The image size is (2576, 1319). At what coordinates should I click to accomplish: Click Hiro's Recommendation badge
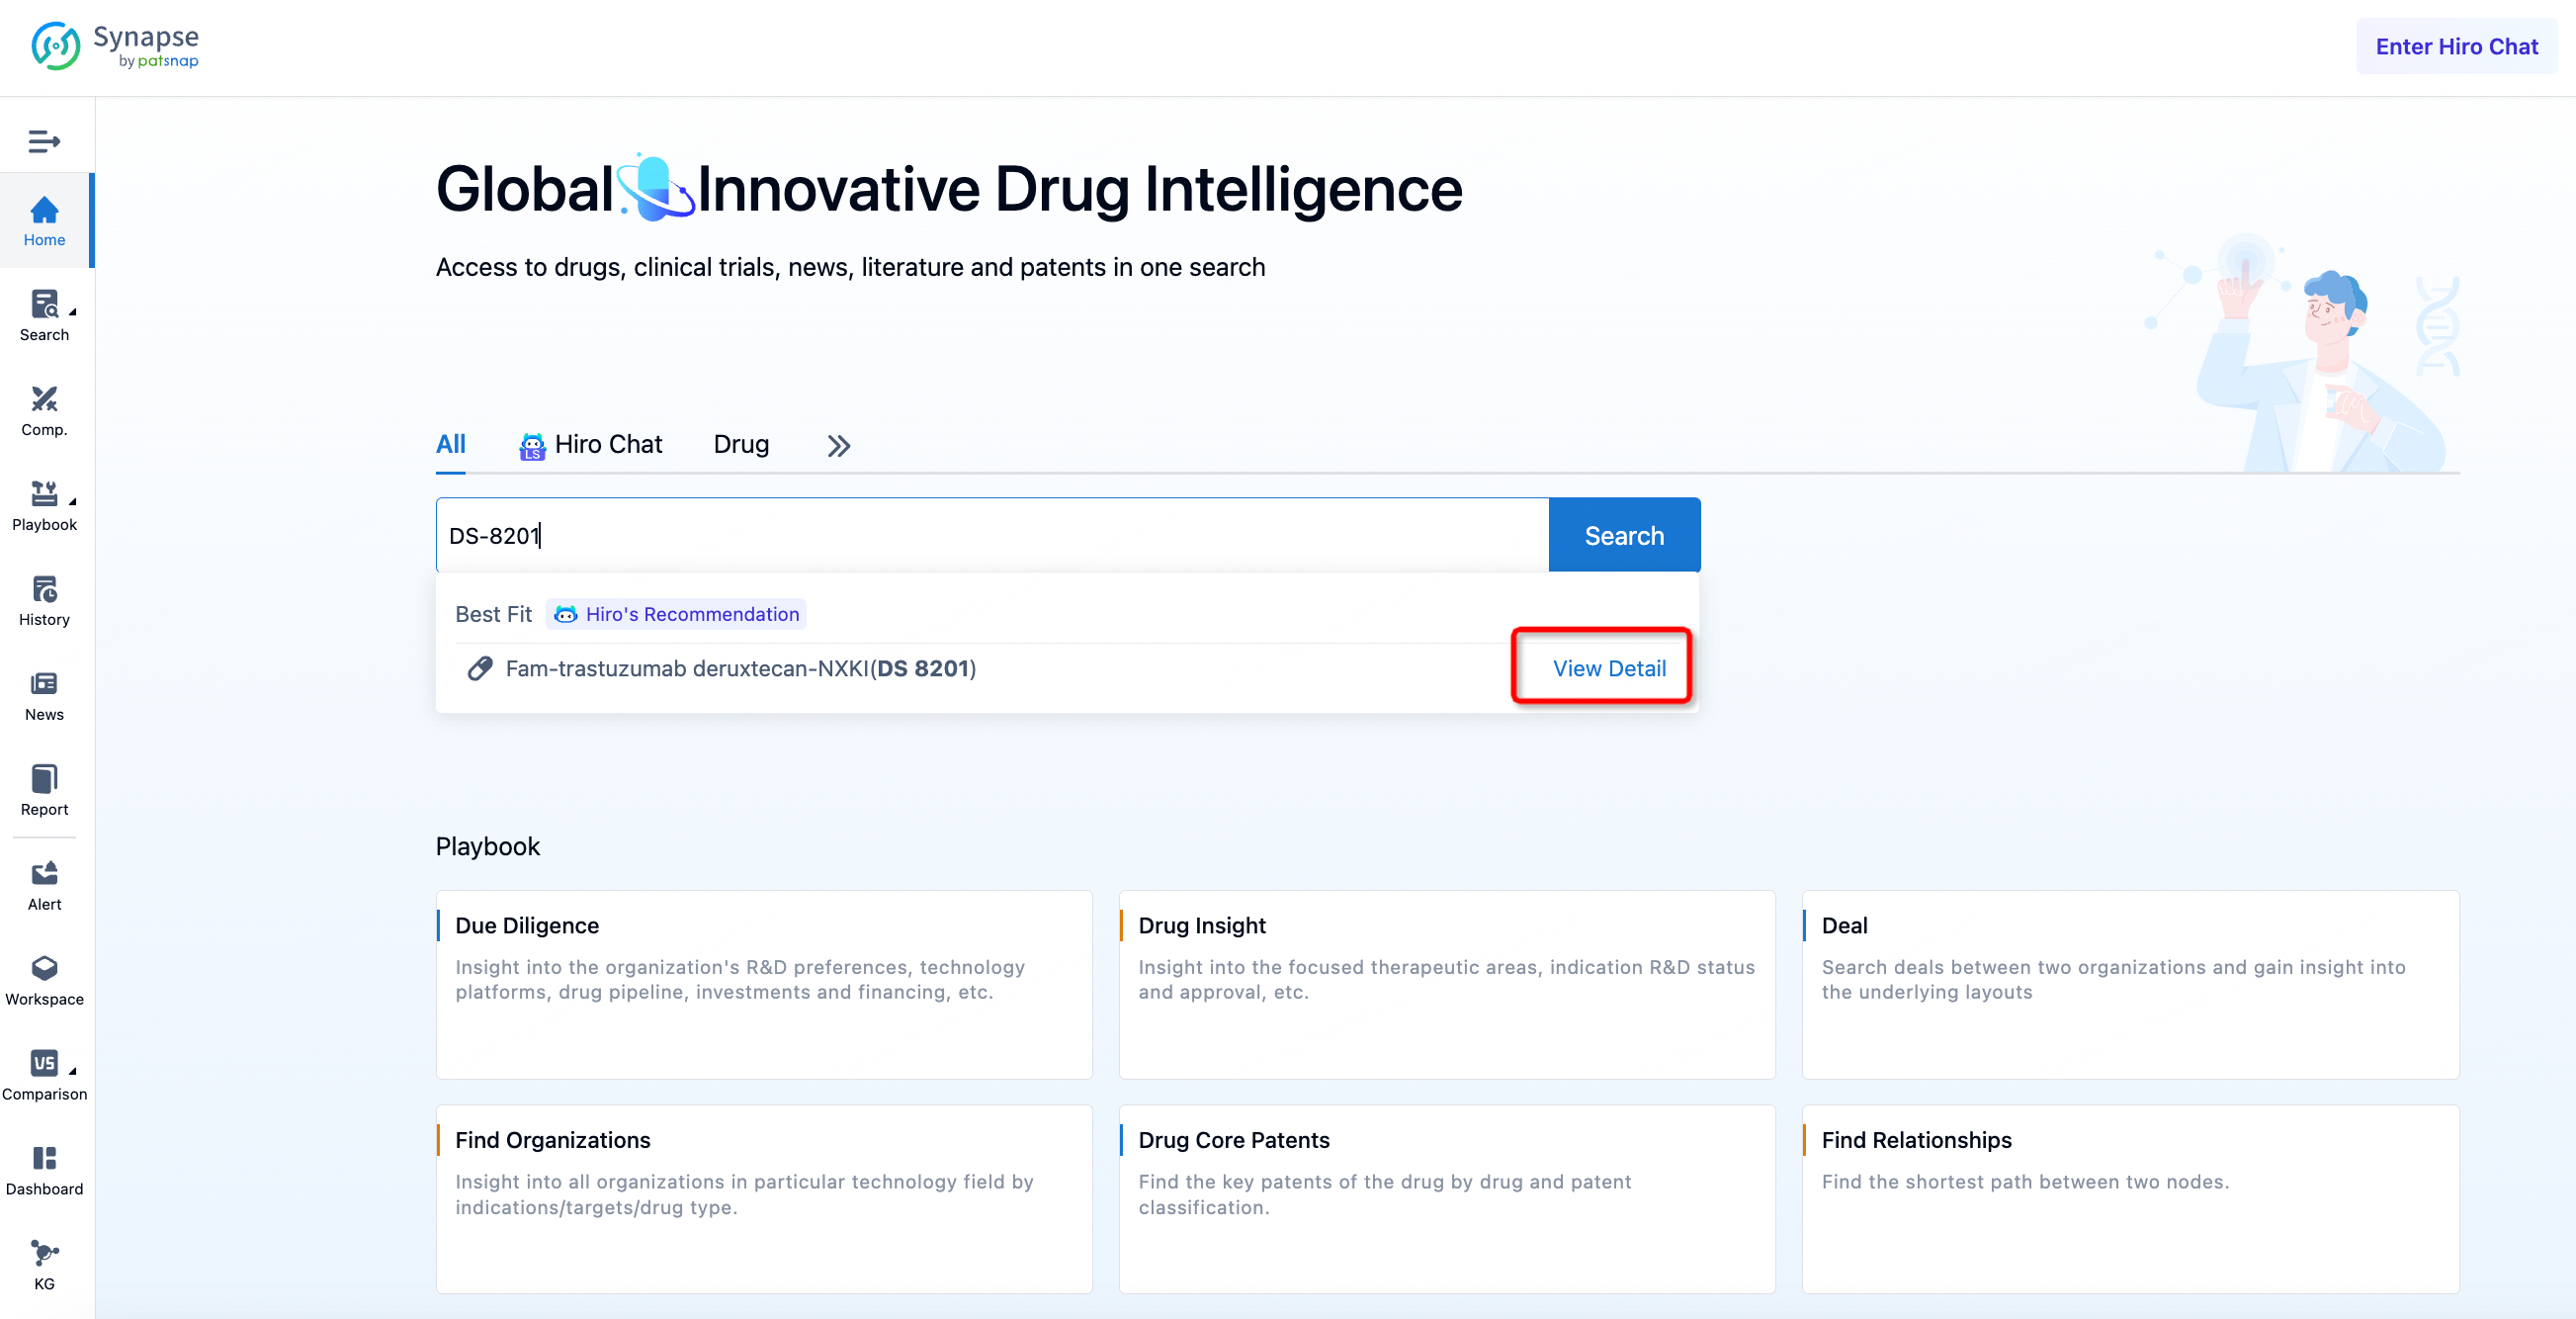coord(677,614)
